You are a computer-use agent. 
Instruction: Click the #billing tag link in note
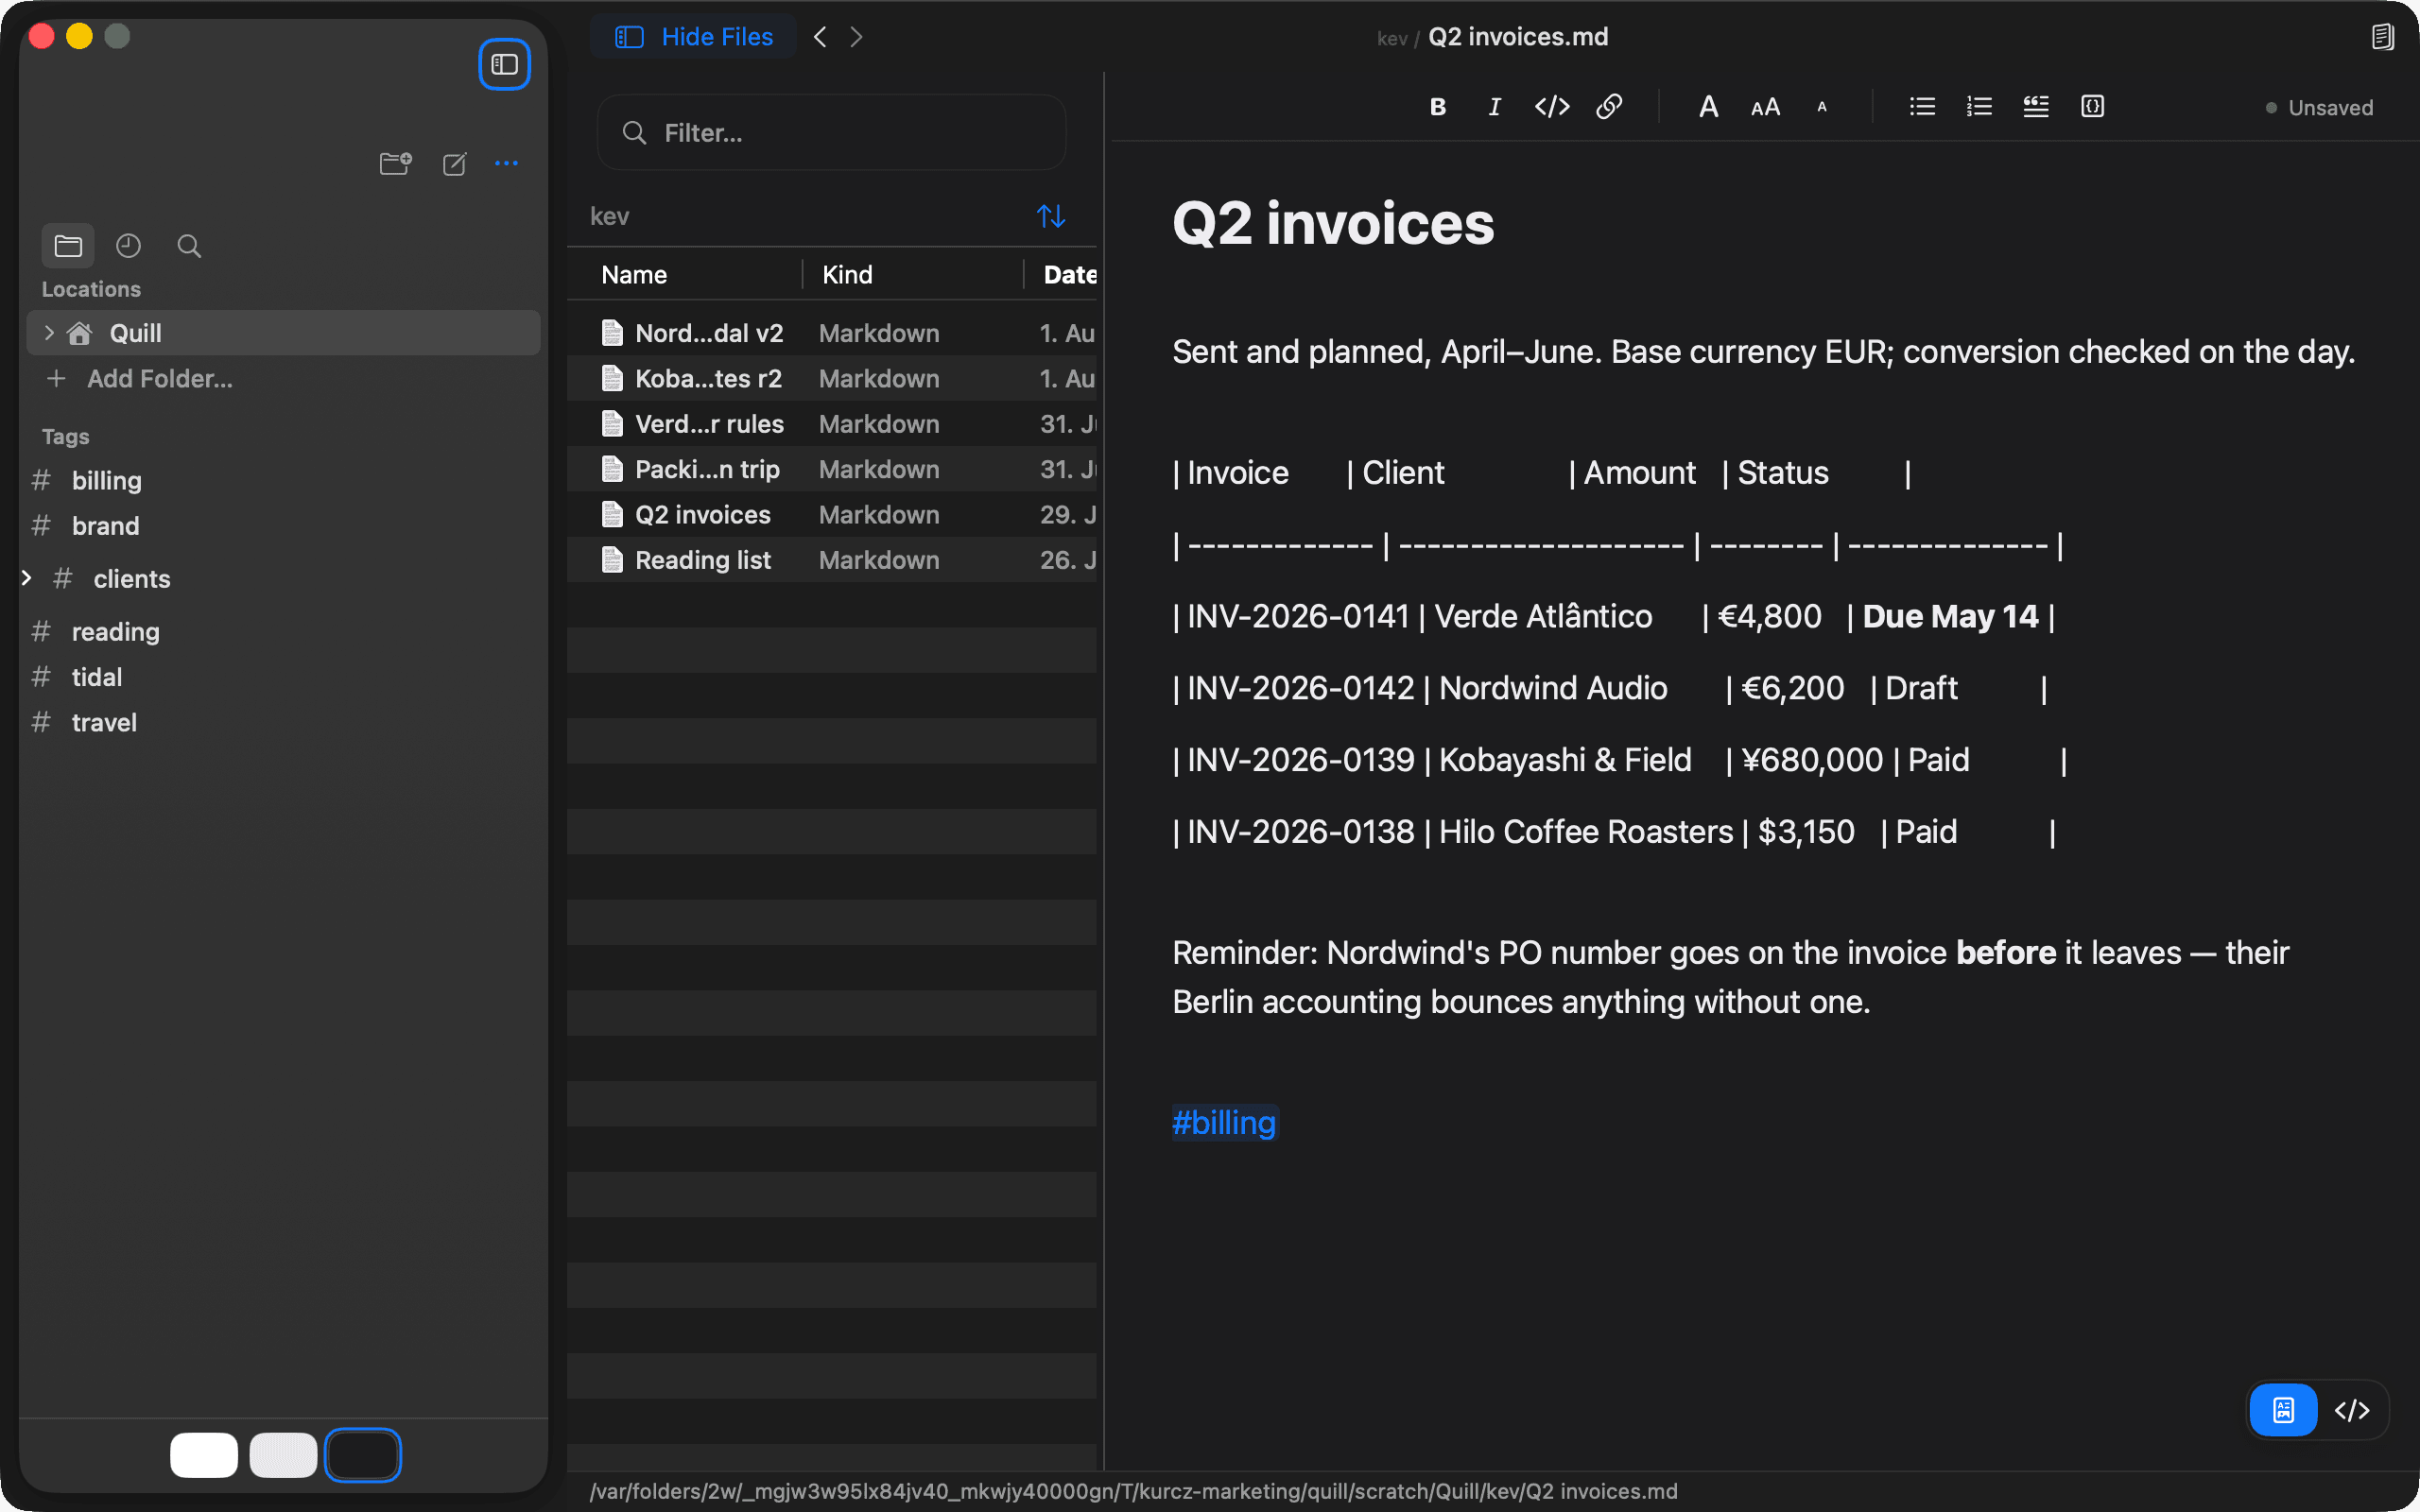tap(1224, 1123)
